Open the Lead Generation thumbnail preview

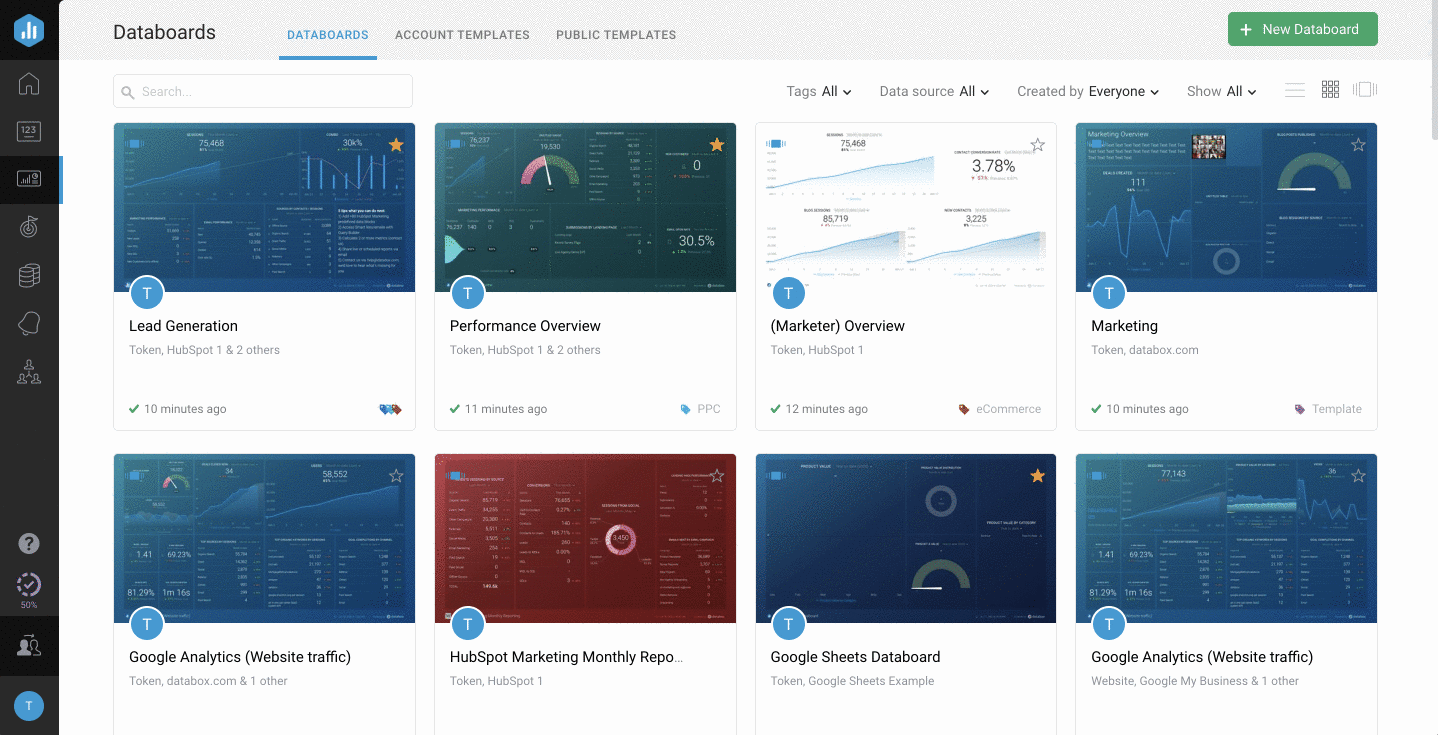264,207
